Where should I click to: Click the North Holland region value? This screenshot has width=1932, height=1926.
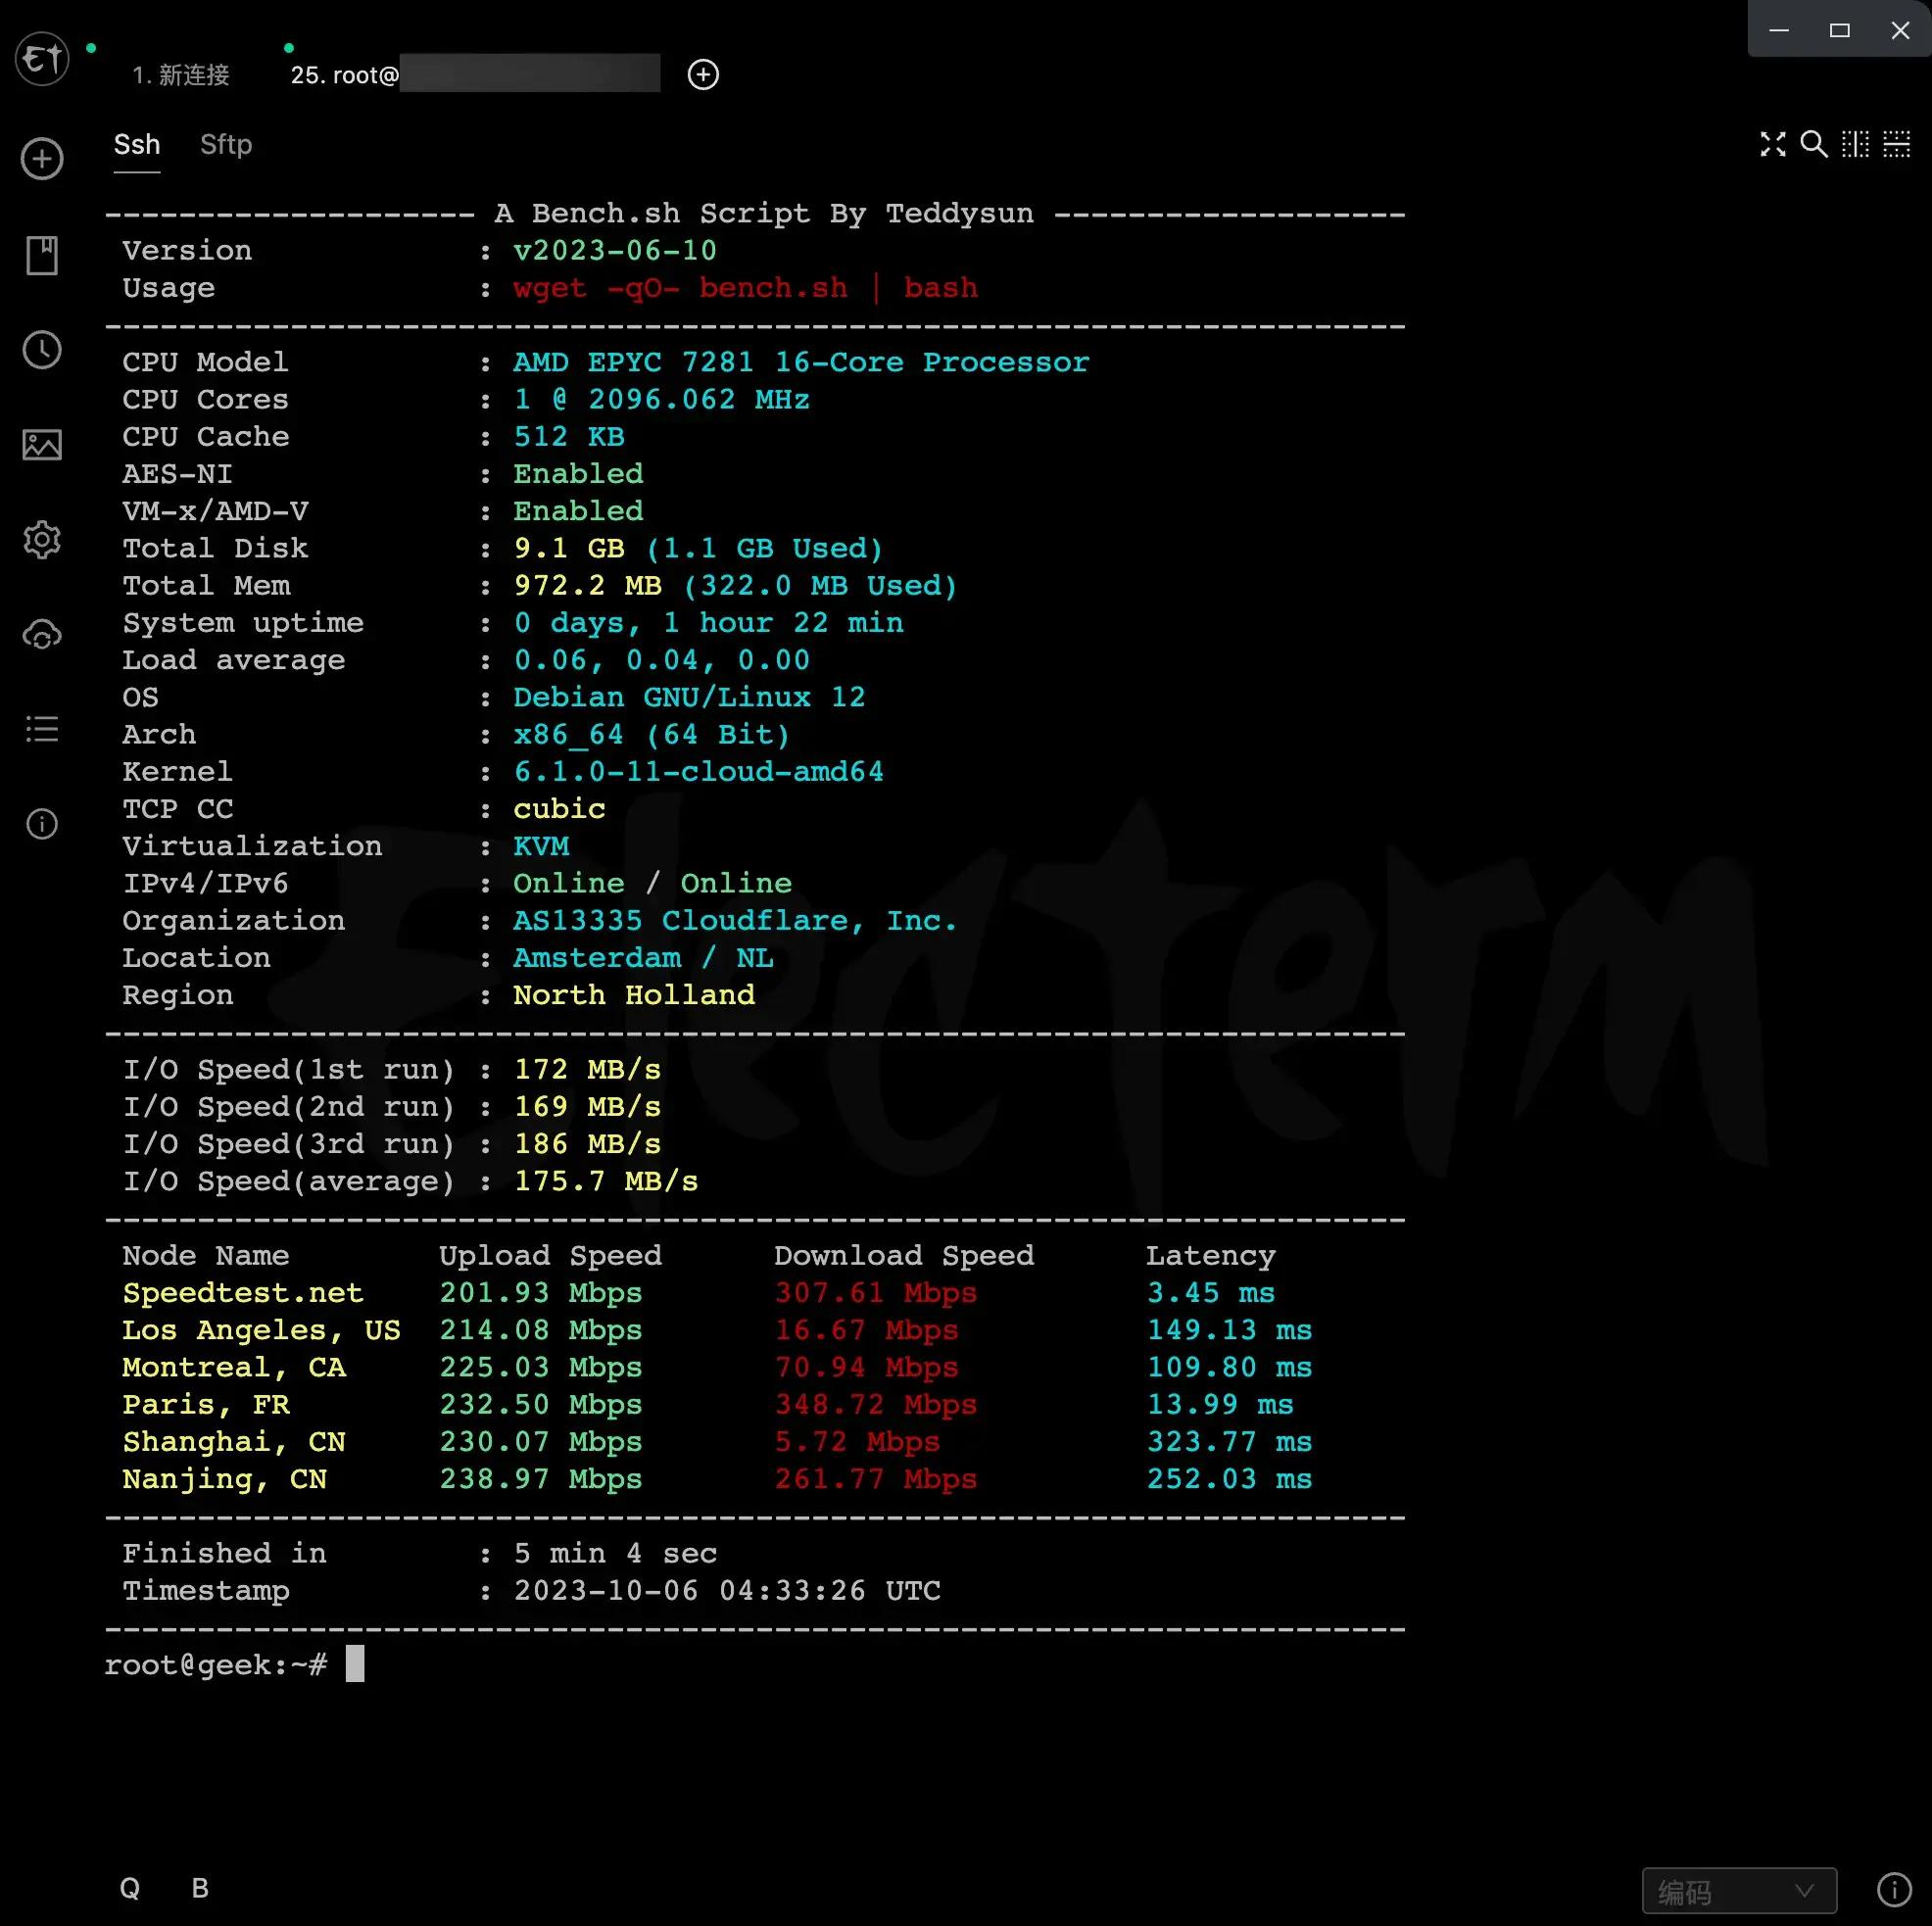[634, 995]
